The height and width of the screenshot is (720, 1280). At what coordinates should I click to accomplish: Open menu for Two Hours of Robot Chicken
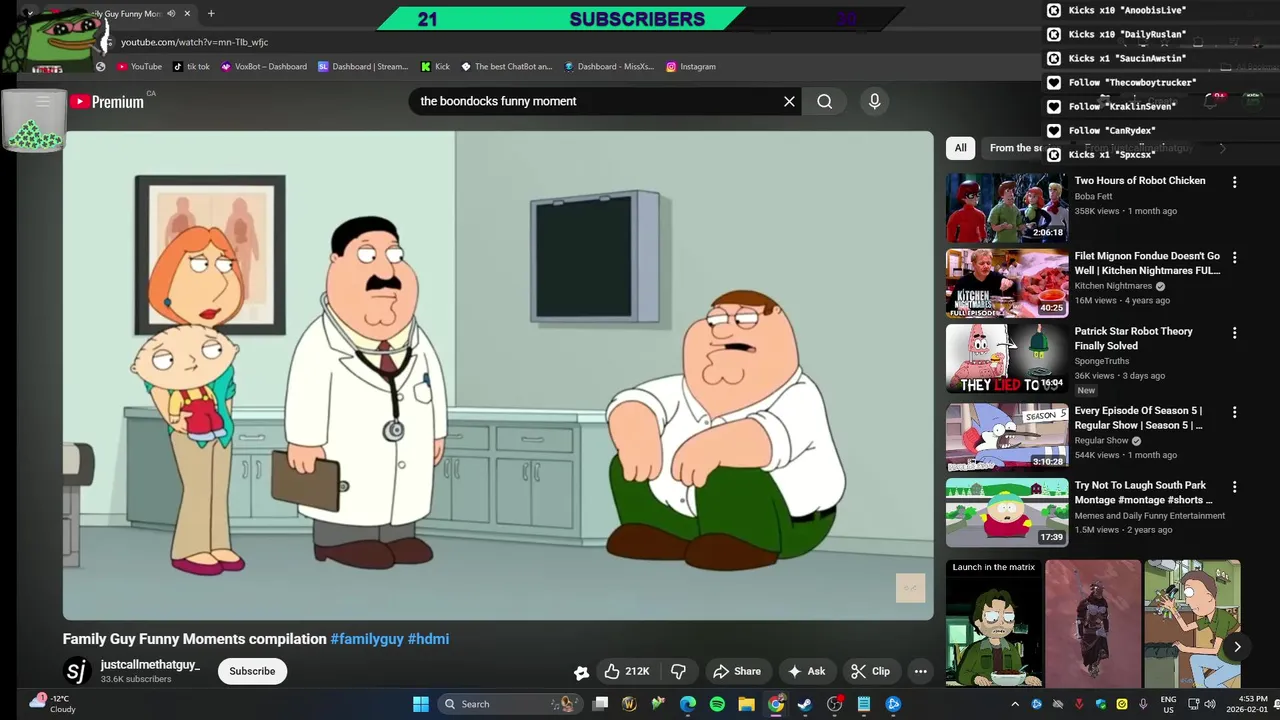click(x=1234, y=182)
